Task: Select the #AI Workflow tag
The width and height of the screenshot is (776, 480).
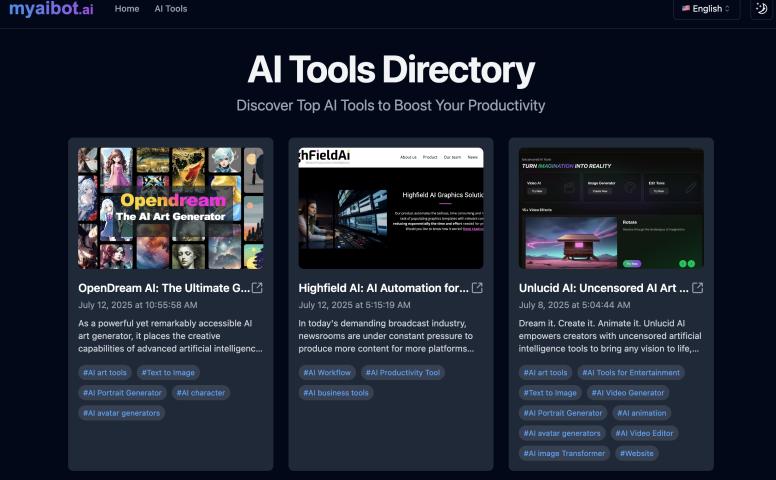Action: click(327, 373)
